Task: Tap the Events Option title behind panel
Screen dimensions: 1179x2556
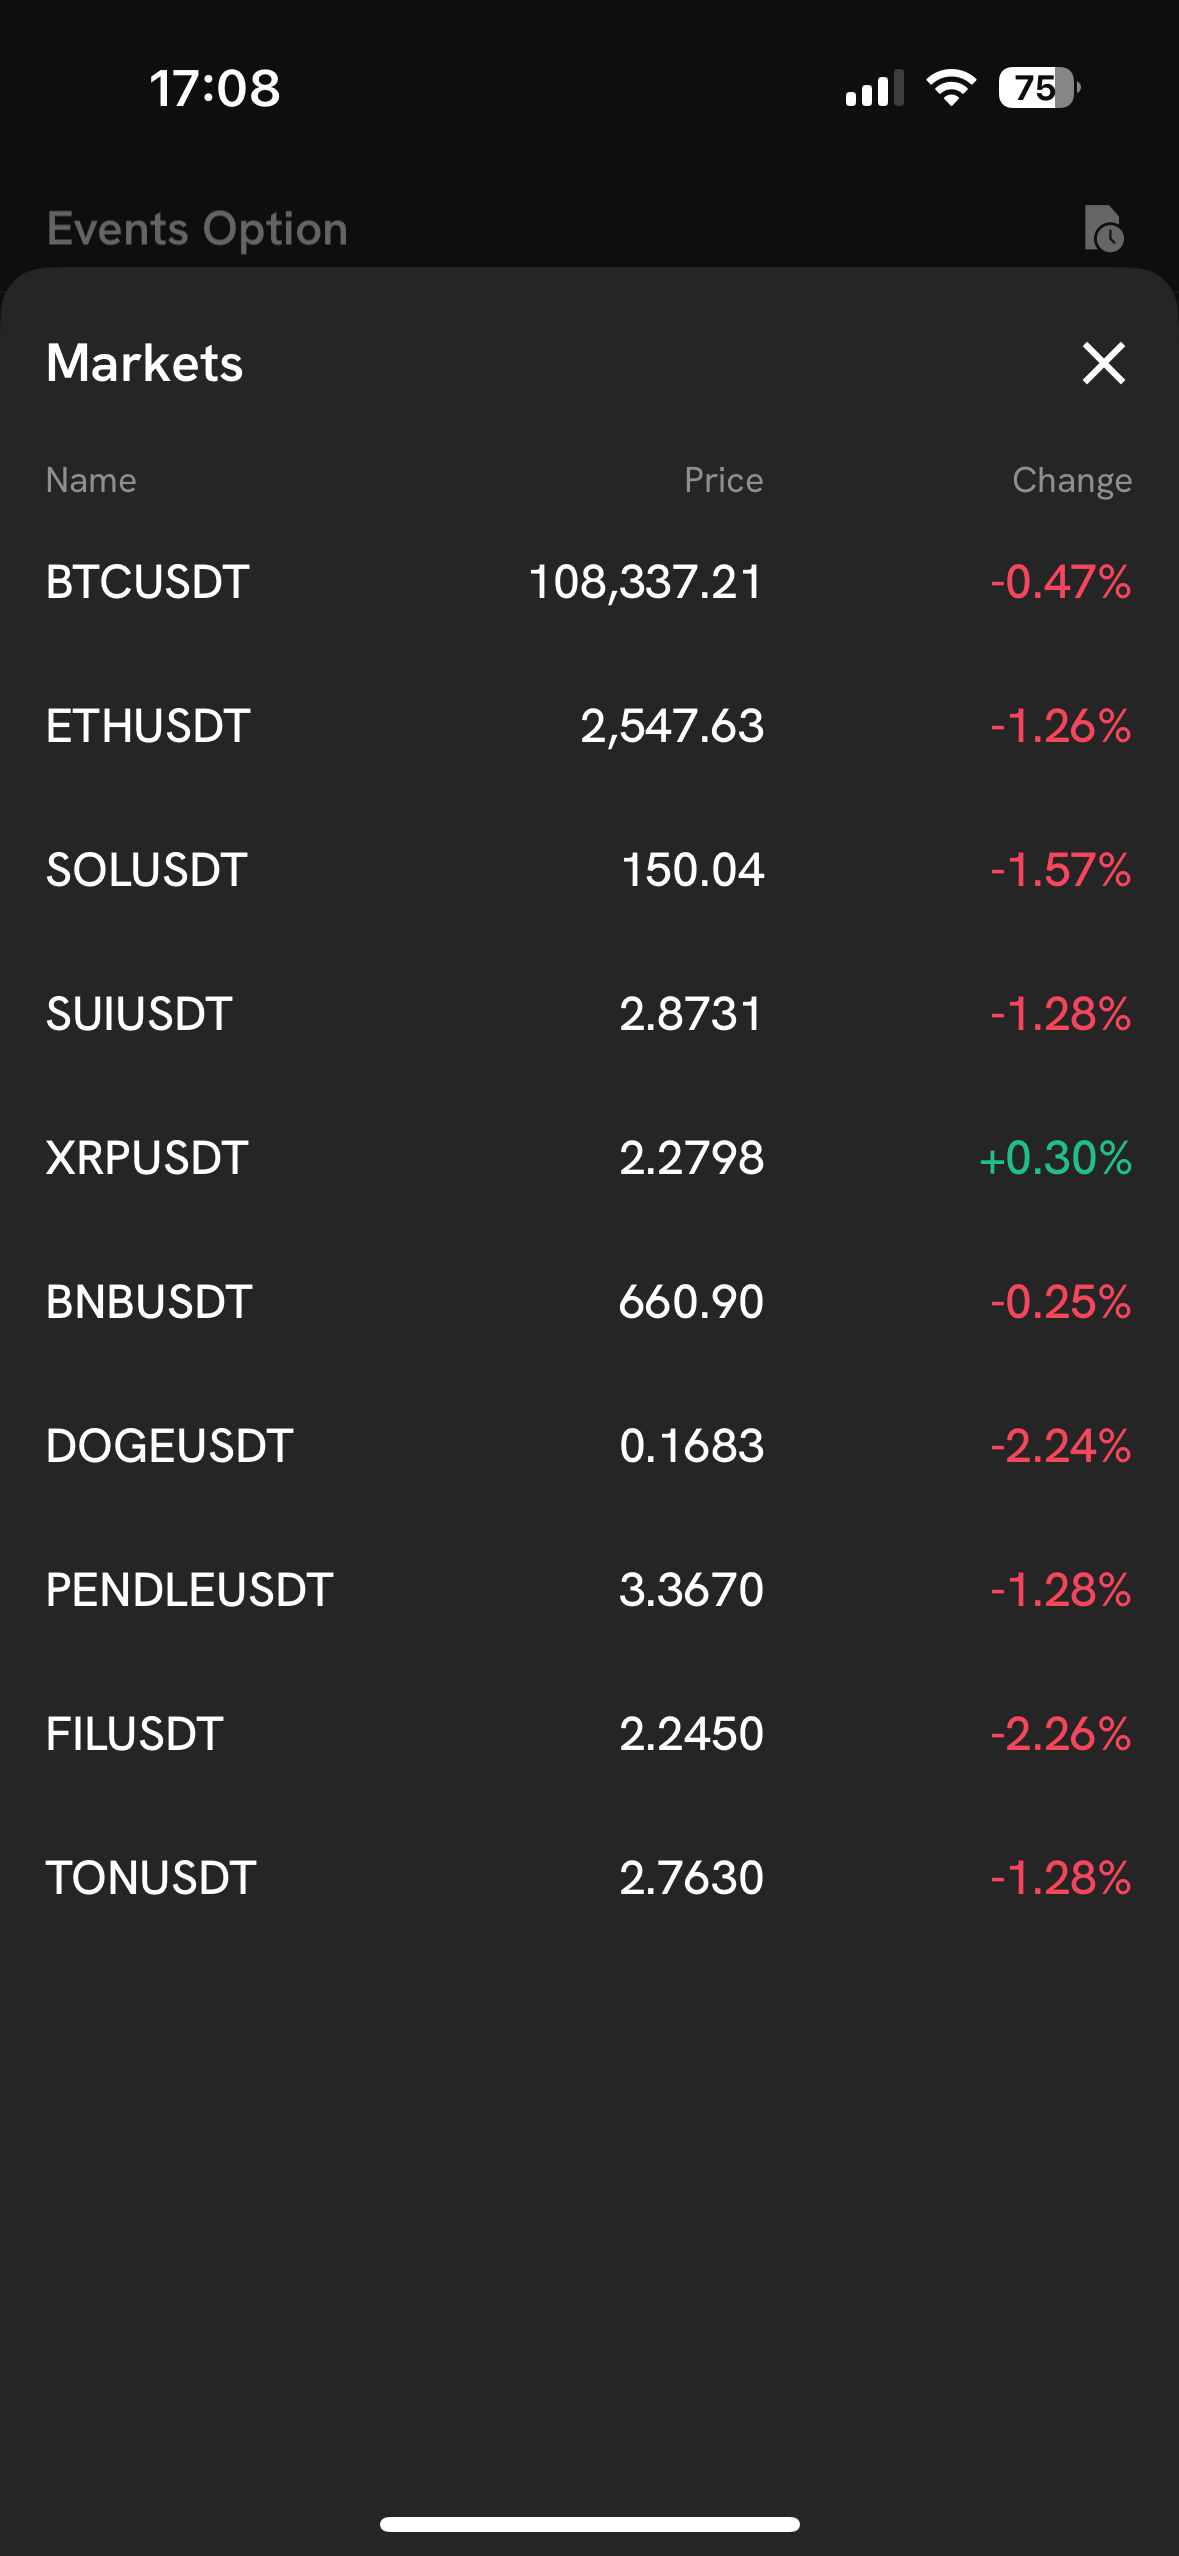Action: pyautogui.click(x=197, y=229)
